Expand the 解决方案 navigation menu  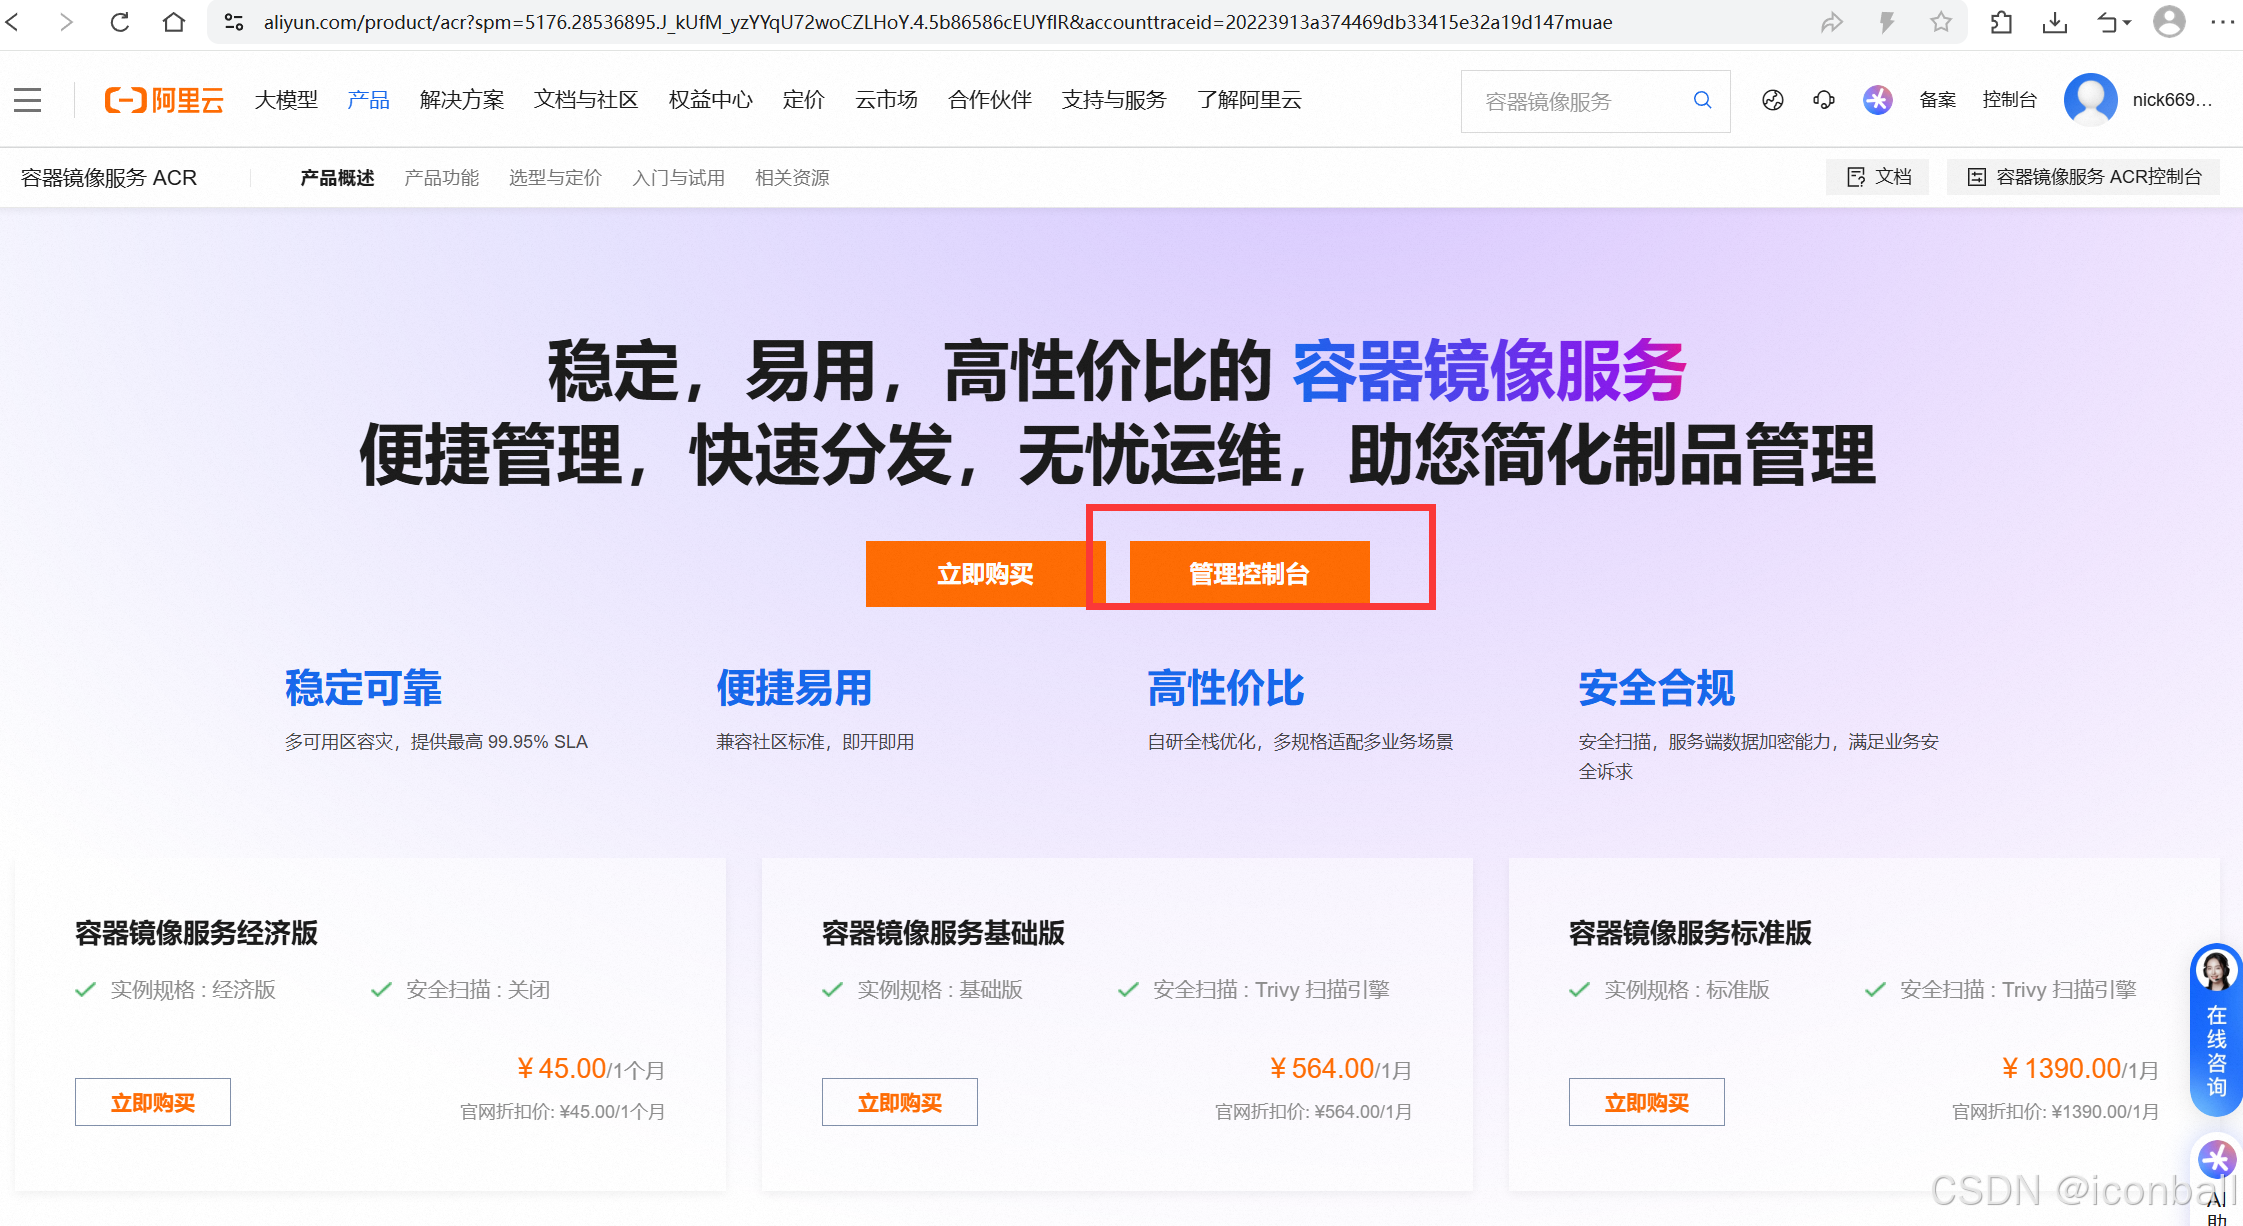click(461, 100)
